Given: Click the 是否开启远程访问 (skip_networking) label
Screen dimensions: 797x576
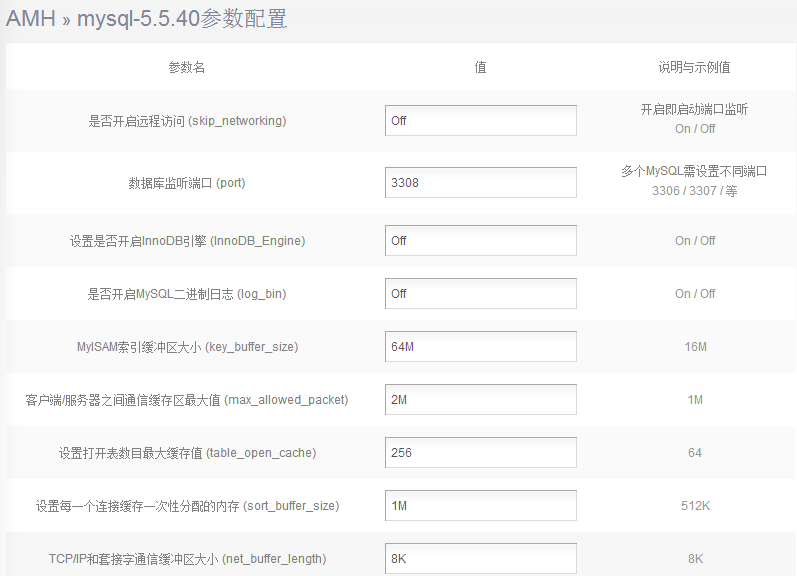Looking at the screenshot, I should click(187, 121).
